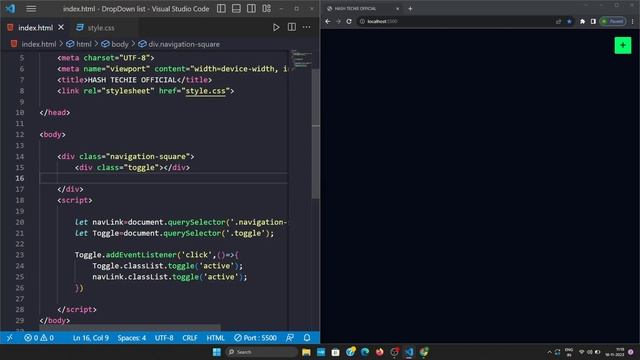Open the Customize Layout icon
Image resolution: width=640 pixels, height=360 pixels.
(267, 9)
